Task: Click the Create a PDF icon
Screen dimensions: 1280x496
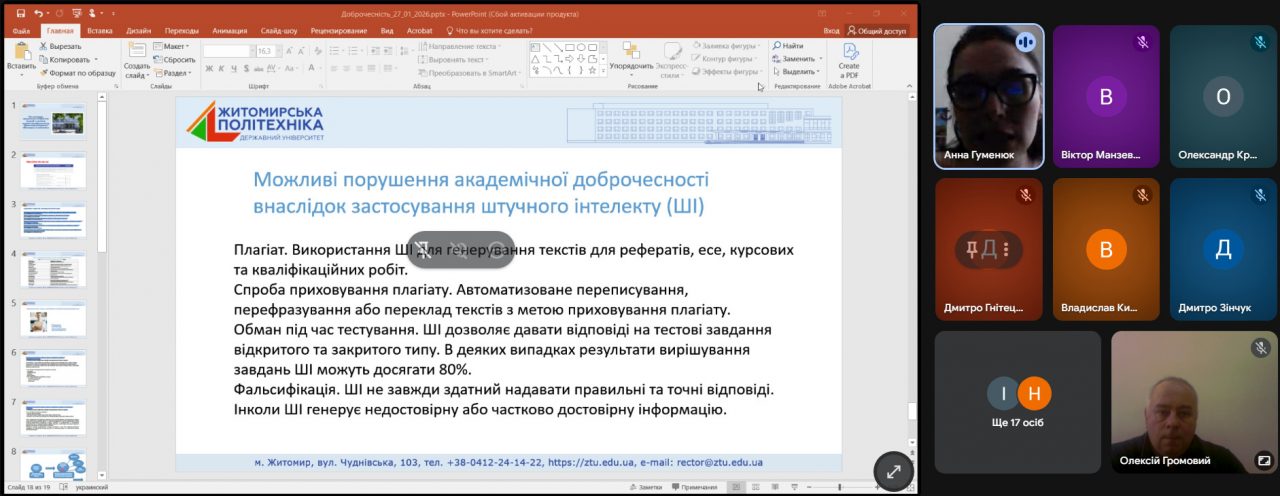Action: pos(850,52)
